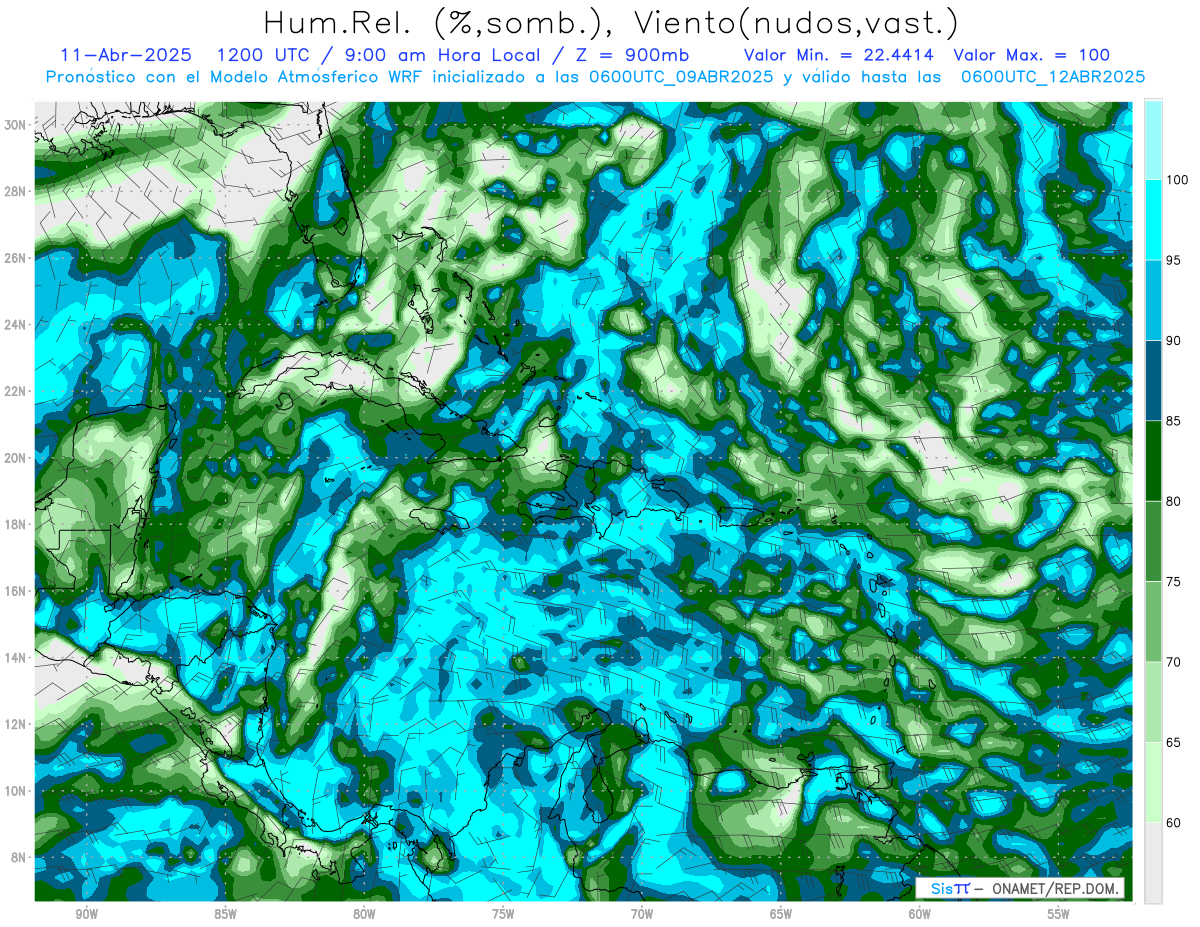Select the latitude label "22N"
The height and width of the screenshot is (927, 1200).
[15, 391]
